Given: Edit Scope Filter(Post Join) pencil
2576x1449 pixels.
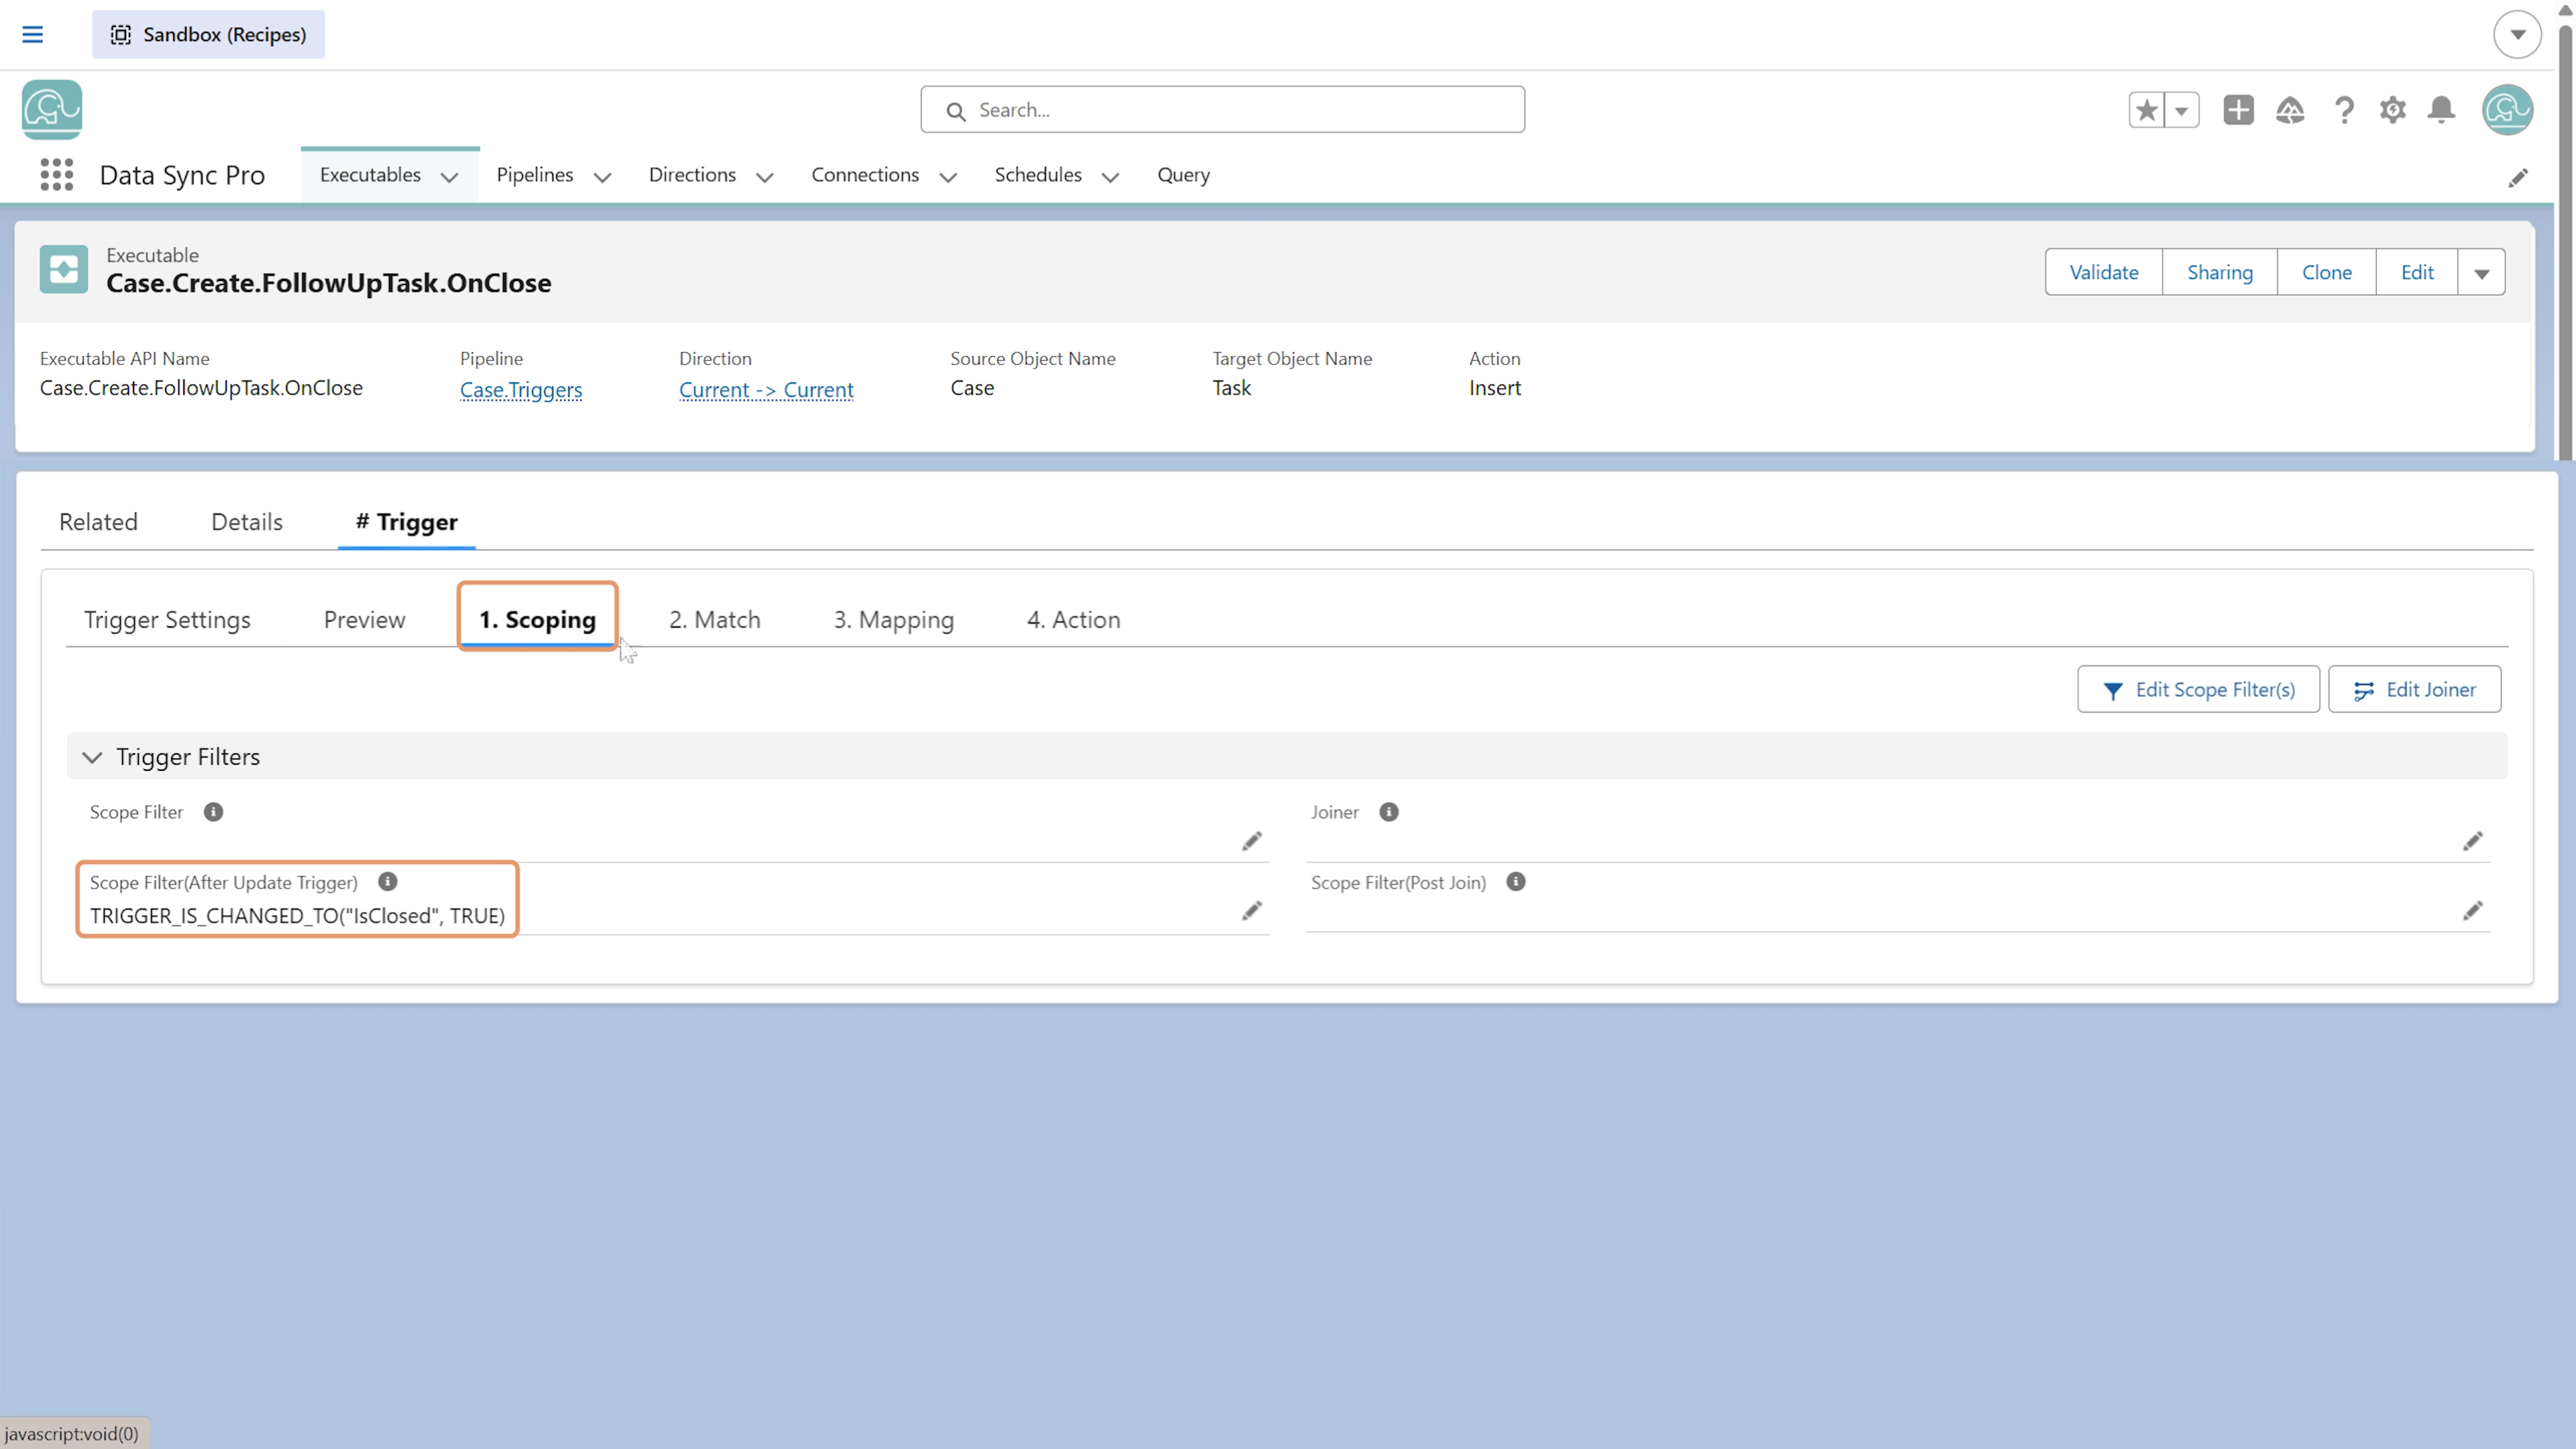Looking at the screenshot, I should point(2472,911).
